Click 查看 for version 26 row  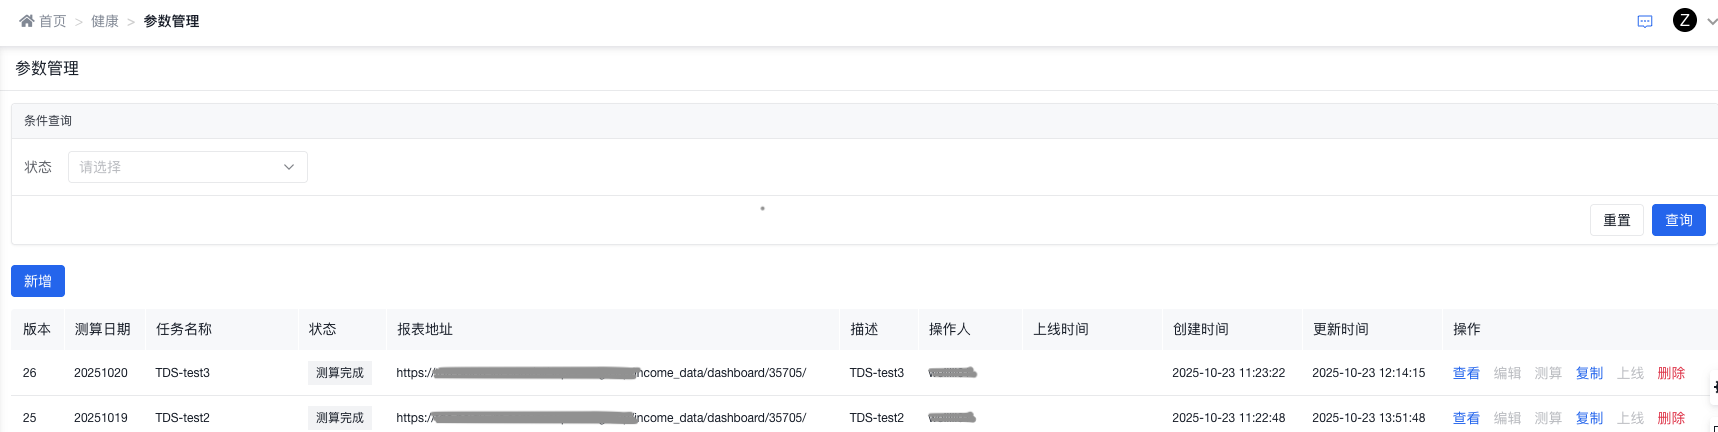(1466, 373)
